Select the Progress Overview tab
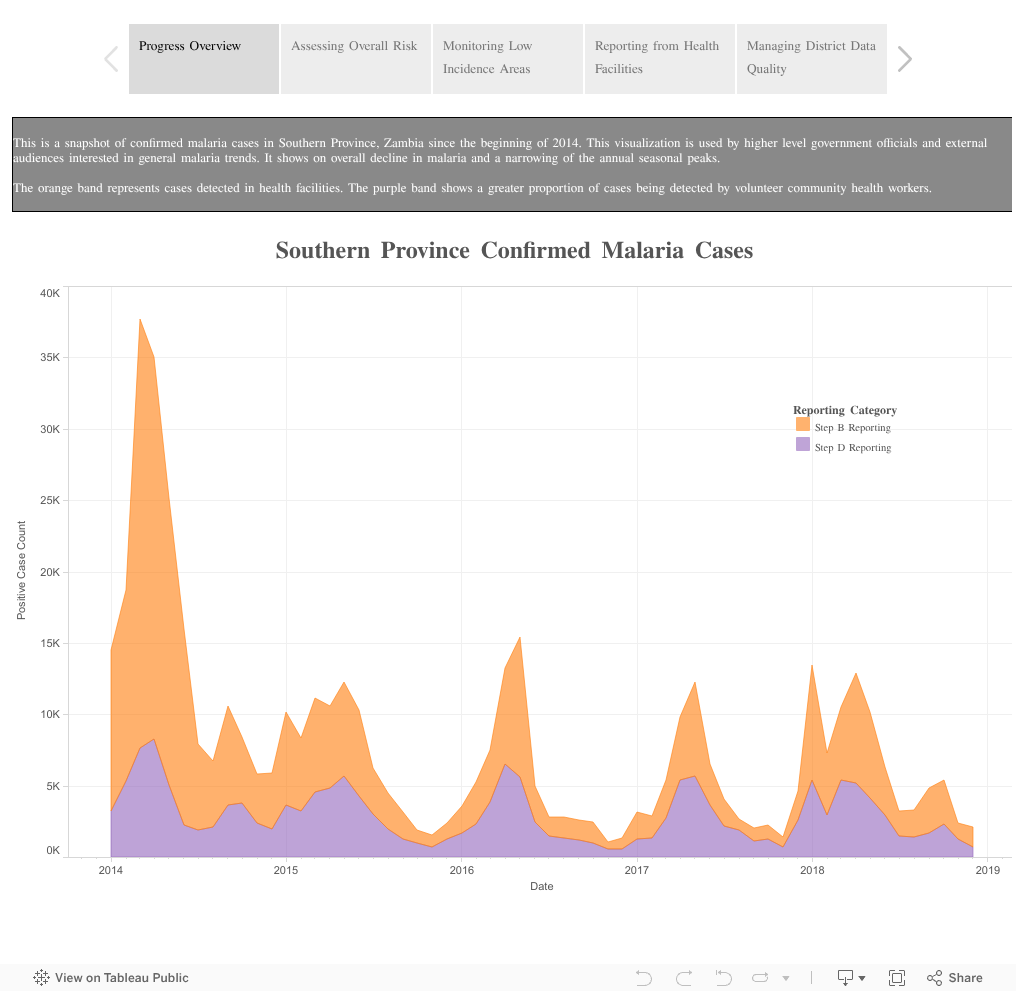This screenshot has width=1016, height=991. tap(204, 59)
